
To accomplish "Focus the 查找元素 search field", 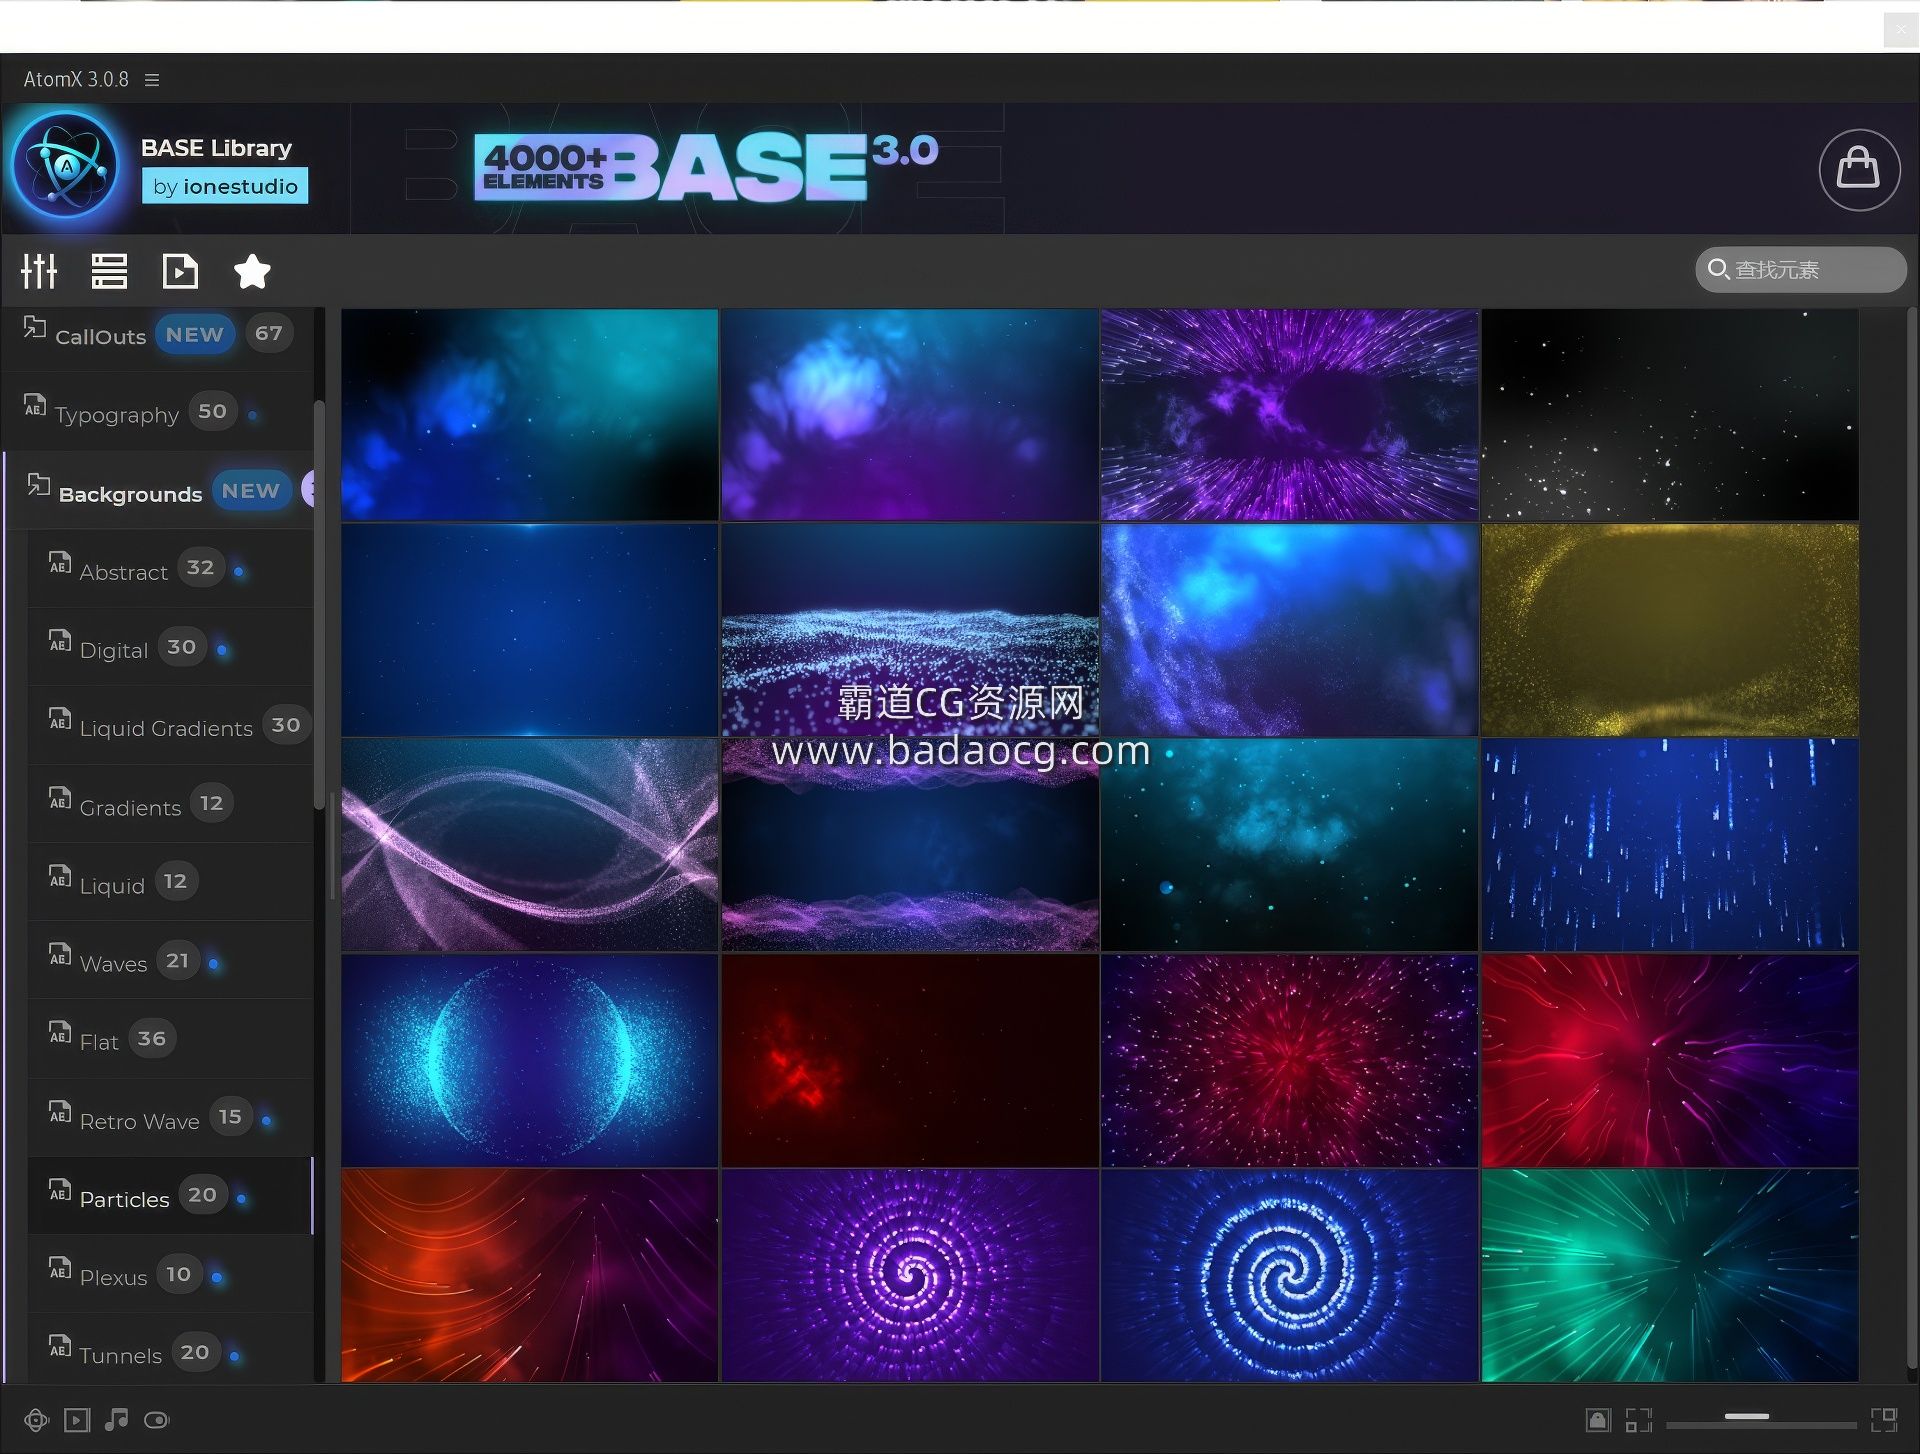I will coord(1801,270).
